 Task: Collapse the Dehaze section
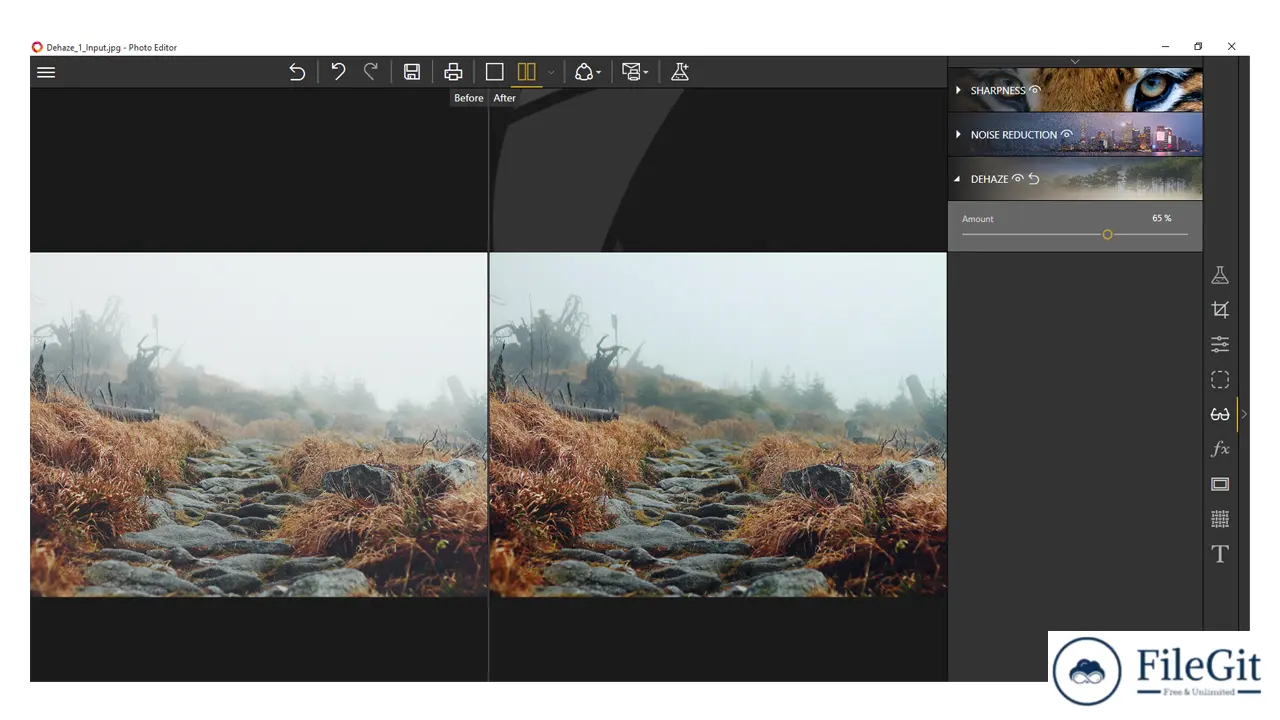tap(958, 179)
